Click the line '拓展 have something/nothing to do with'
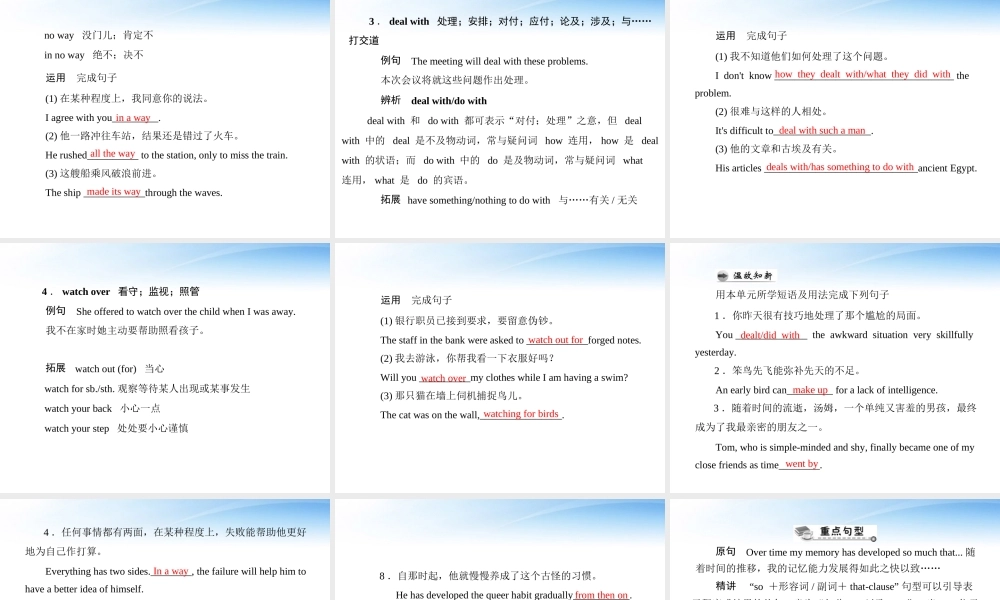Image resolution: width=1000 pixels, height=600 pixels. click(x=509, y=200)
